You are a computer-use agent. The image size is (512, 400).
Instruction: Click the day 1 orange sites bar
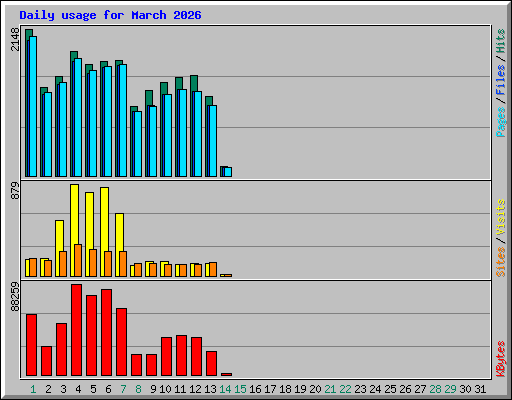pos(33,267)
